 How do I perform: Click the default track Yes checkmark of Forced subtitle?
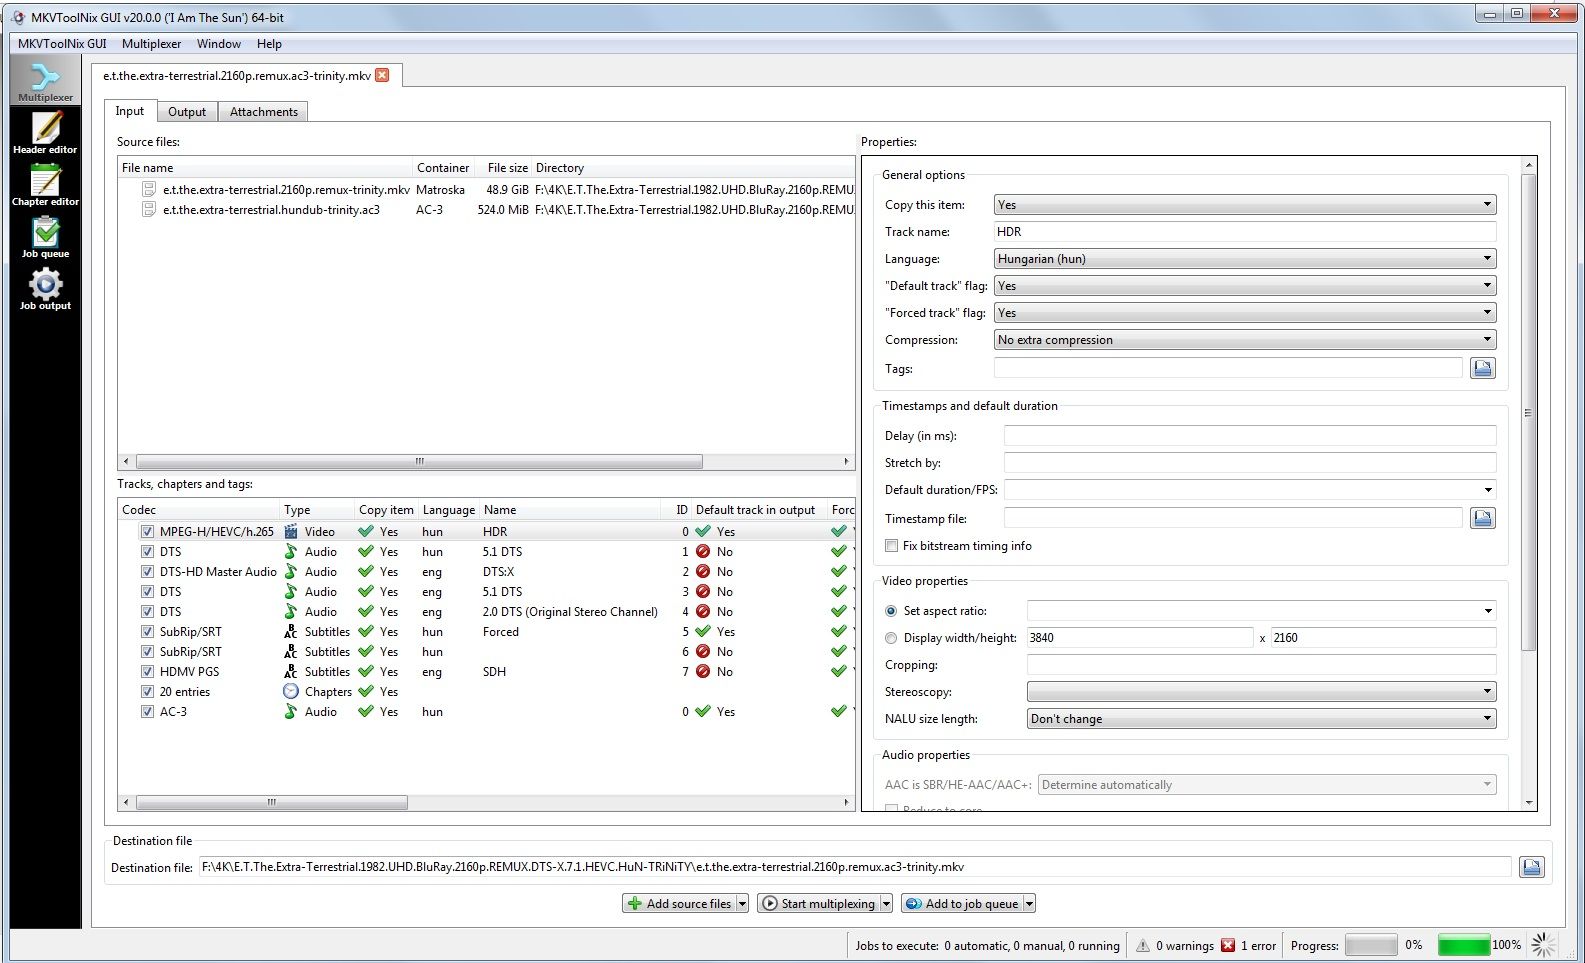coord(703,631)
